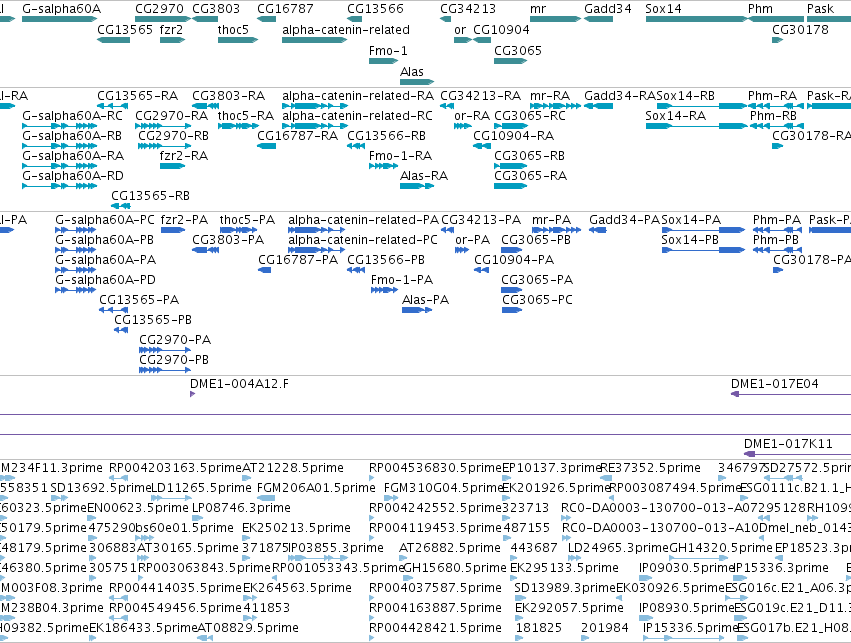Image resolution: width=851 pixels, height=643 pixels.
Task: Click the CG16787 gene label
Action: click(x=285, y=9)
